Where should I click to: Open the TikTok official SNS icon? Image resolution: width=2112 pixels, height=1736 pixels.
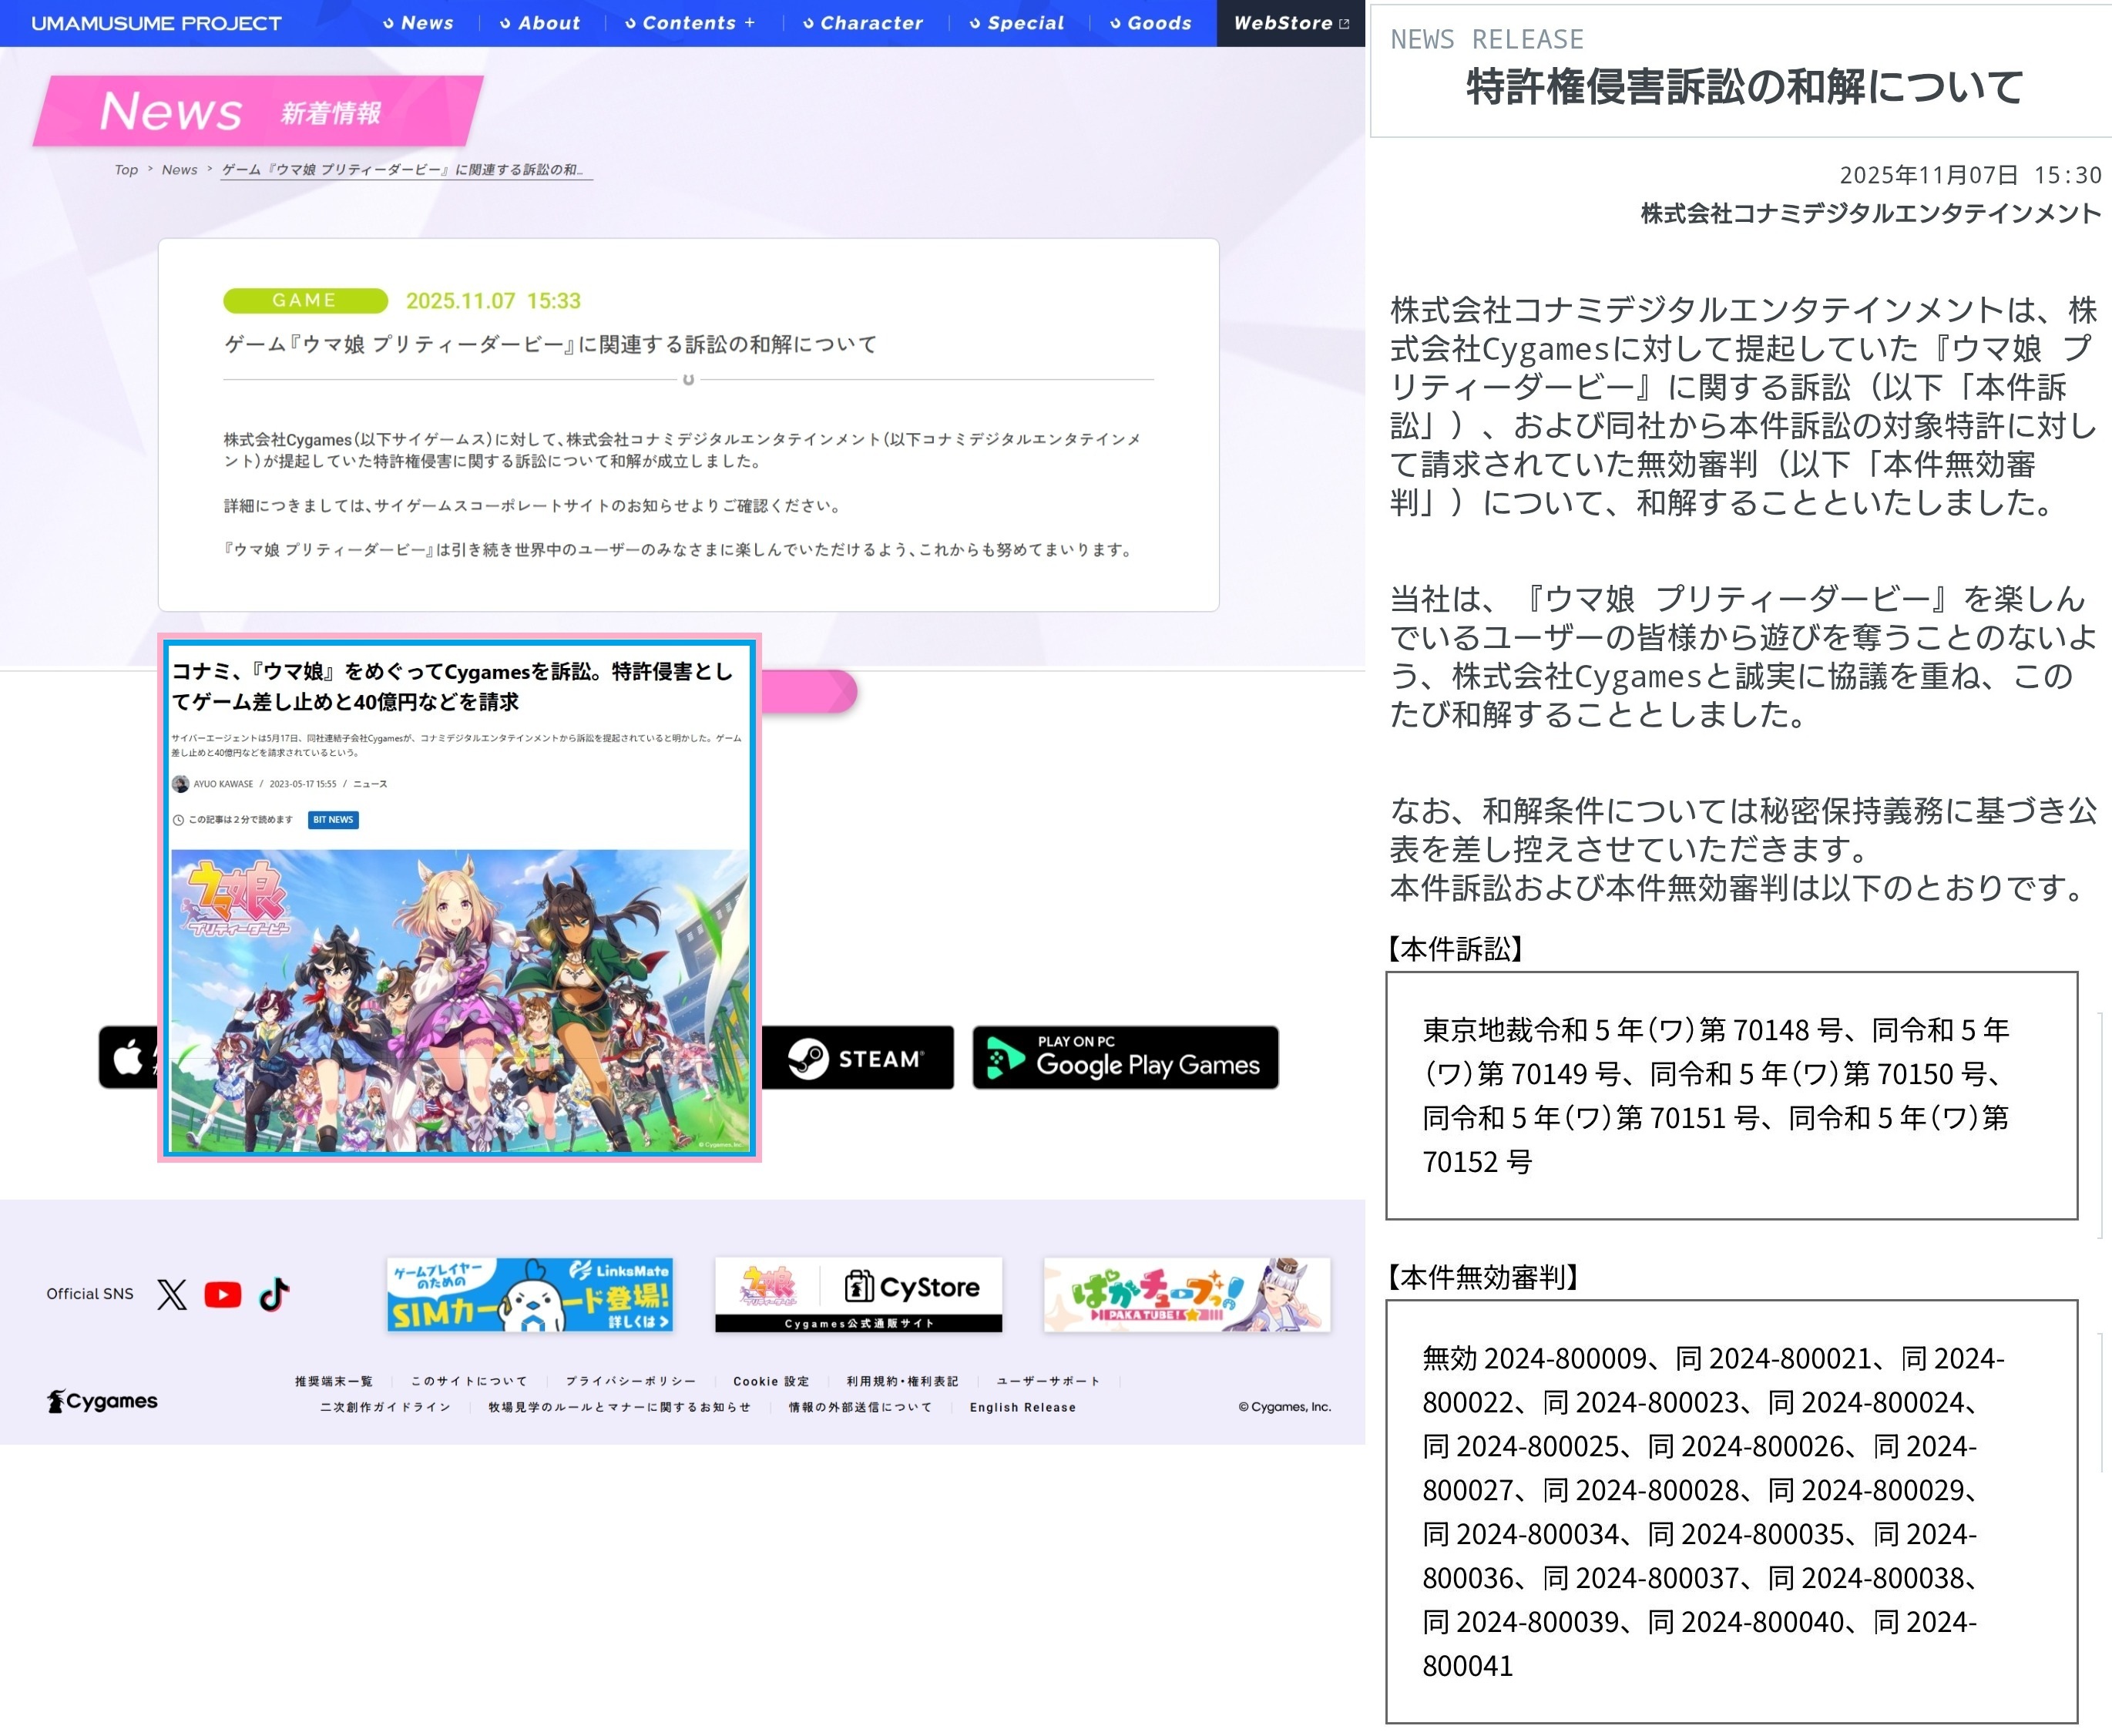[274, 1294]
